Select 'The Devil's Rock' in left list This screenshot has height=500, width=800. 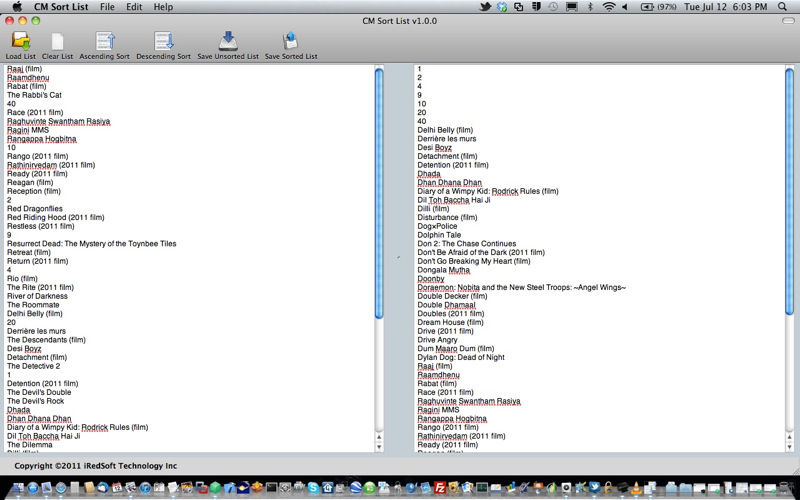coord(36,401)
